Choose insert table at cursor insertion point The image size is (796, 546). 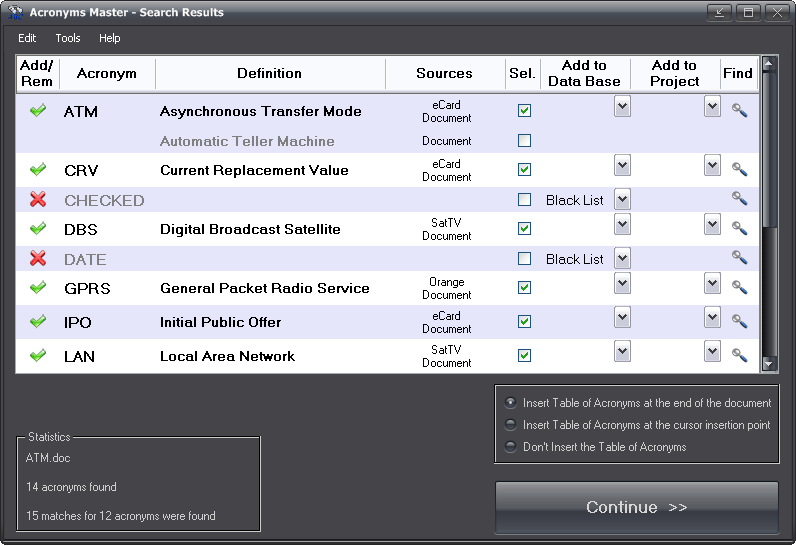tap(511, 425)
